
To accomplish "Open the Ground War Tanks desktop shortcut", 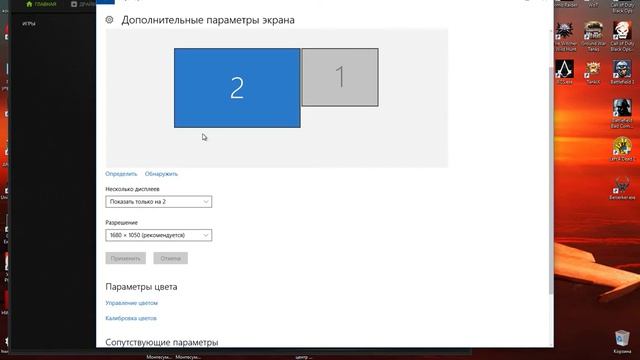I will click(593, 37).
